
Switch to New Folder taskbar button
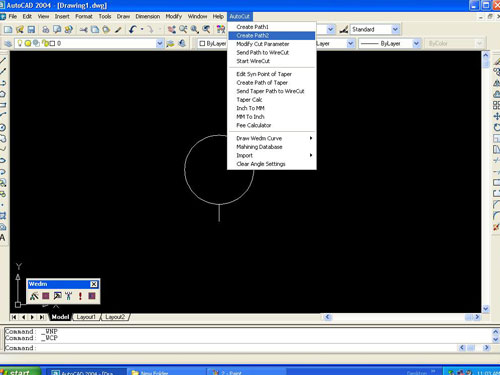(167, 371)
